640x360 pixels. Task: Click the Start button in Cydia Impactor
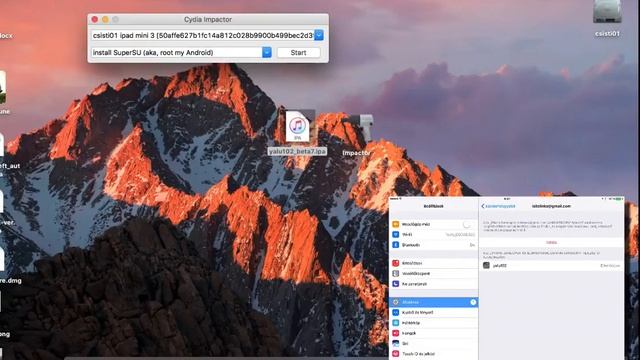[298, 53]
